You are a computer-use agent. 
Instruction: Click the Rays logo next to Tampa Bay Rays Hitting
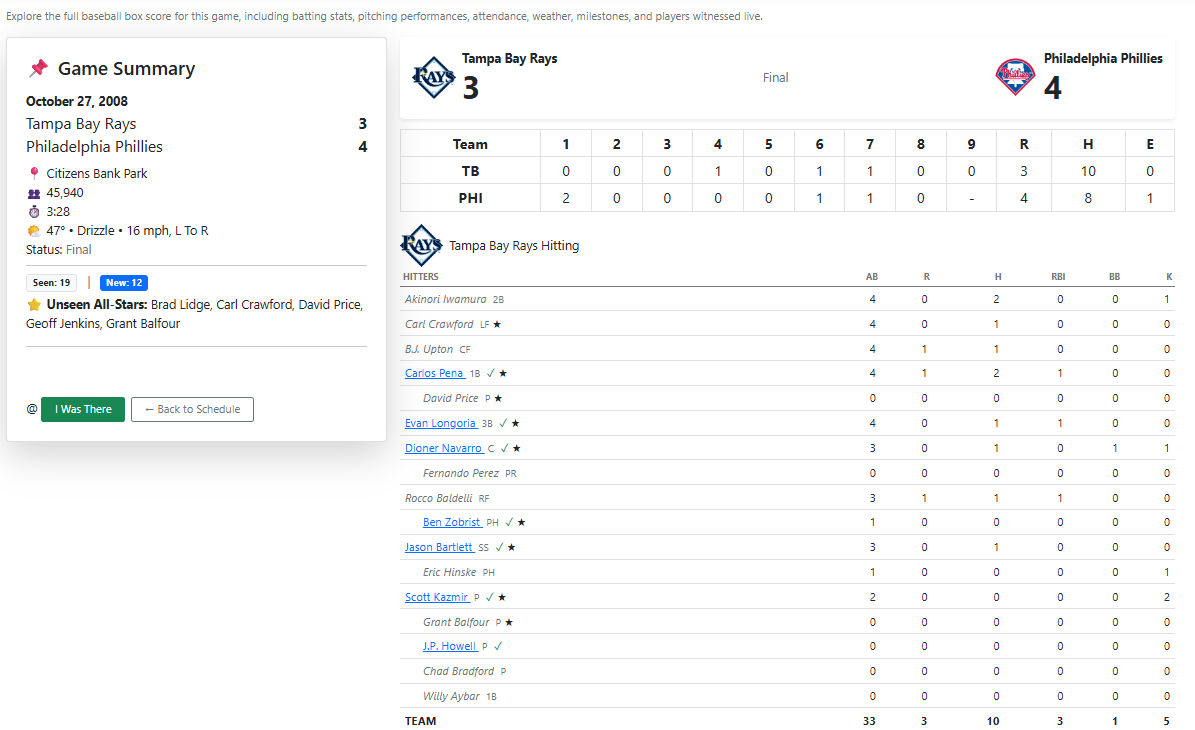pyautogui.click(x=421, y=245)
